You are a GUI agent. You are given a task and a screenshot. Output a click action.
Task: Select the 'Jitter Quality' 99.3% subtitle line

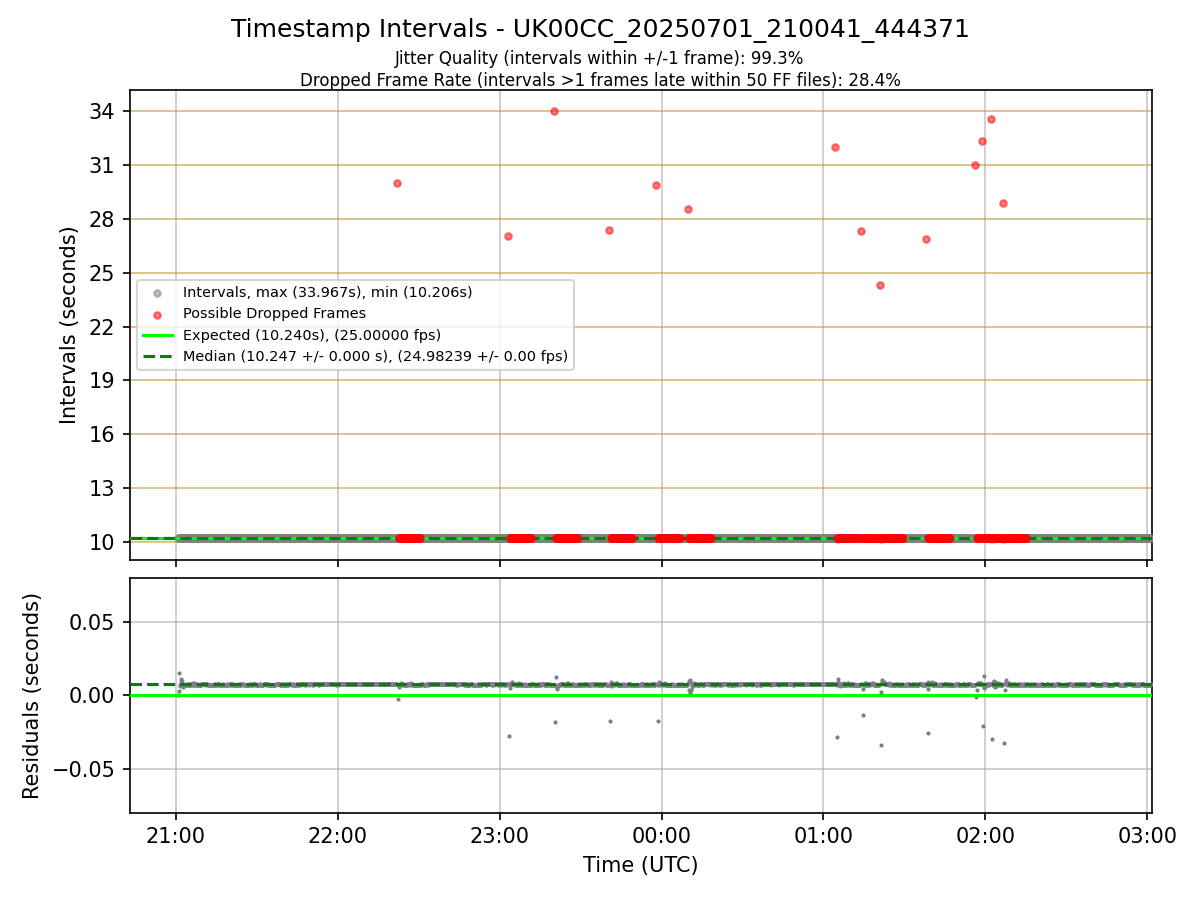point(599,59)
